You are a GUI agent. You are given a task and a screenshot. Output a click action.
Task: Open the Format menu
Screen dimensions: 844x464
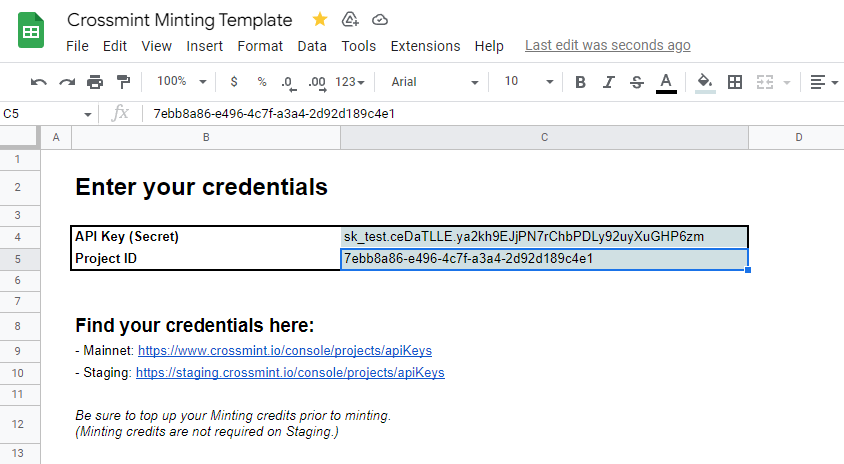pos(260,46)
